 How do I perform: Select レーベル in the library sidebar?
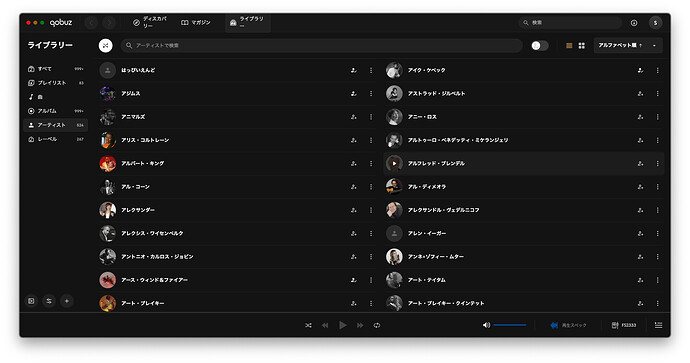coord(55,139)
